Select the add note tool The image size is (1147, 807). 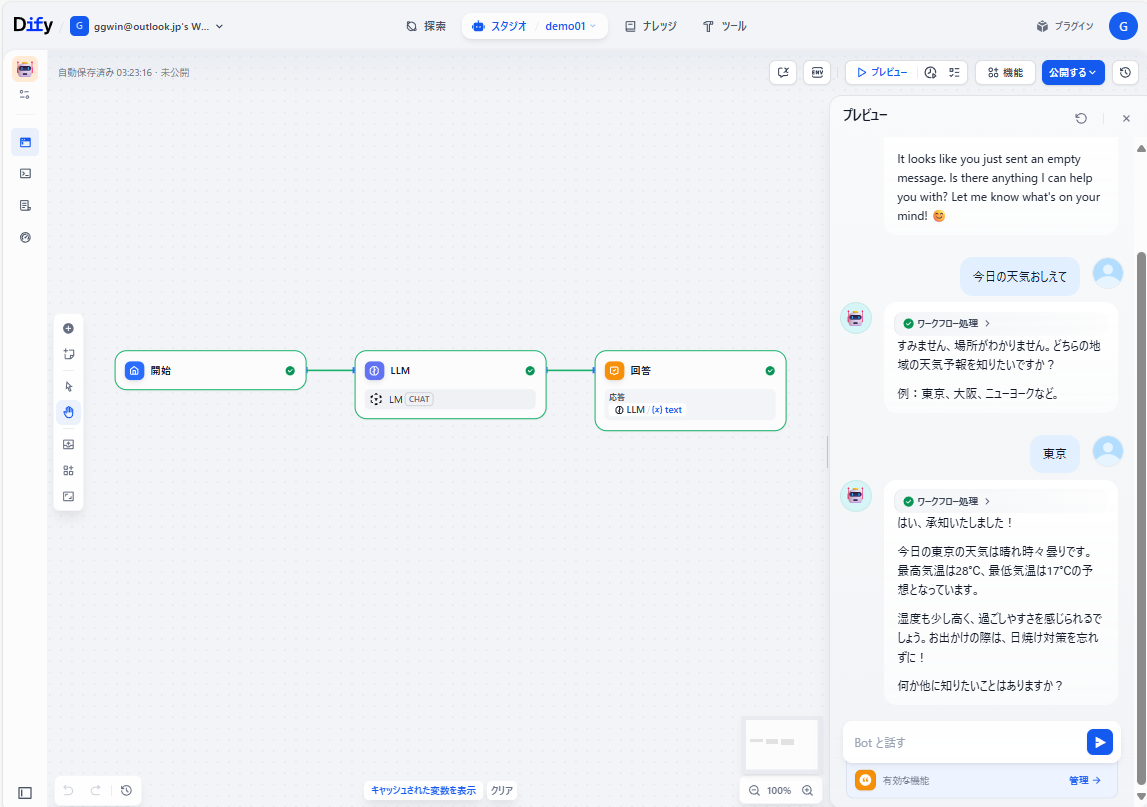pyautogui.click(x=68, y=354)
